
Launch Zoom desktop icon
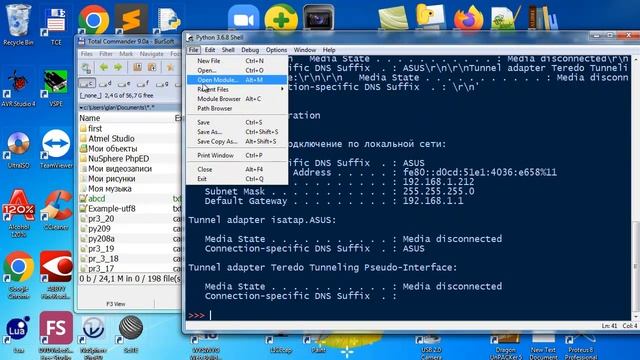(x=243, y=19)
